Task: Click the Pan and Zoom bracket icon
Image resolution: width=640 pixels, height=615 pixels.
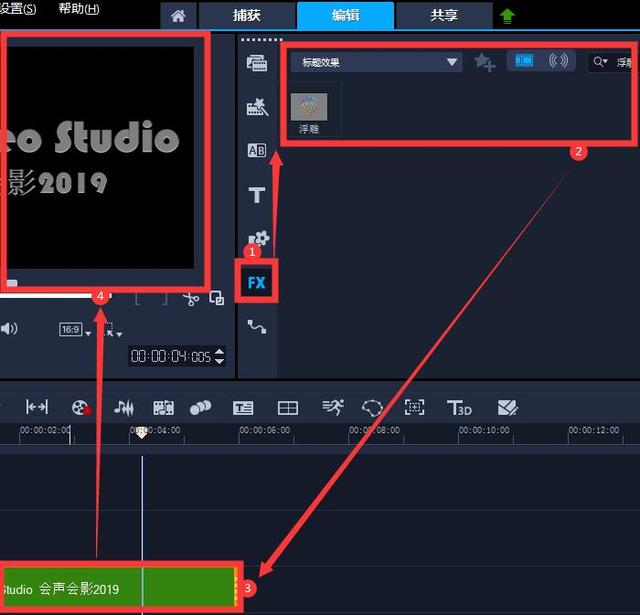Action: tap(414, 407)
